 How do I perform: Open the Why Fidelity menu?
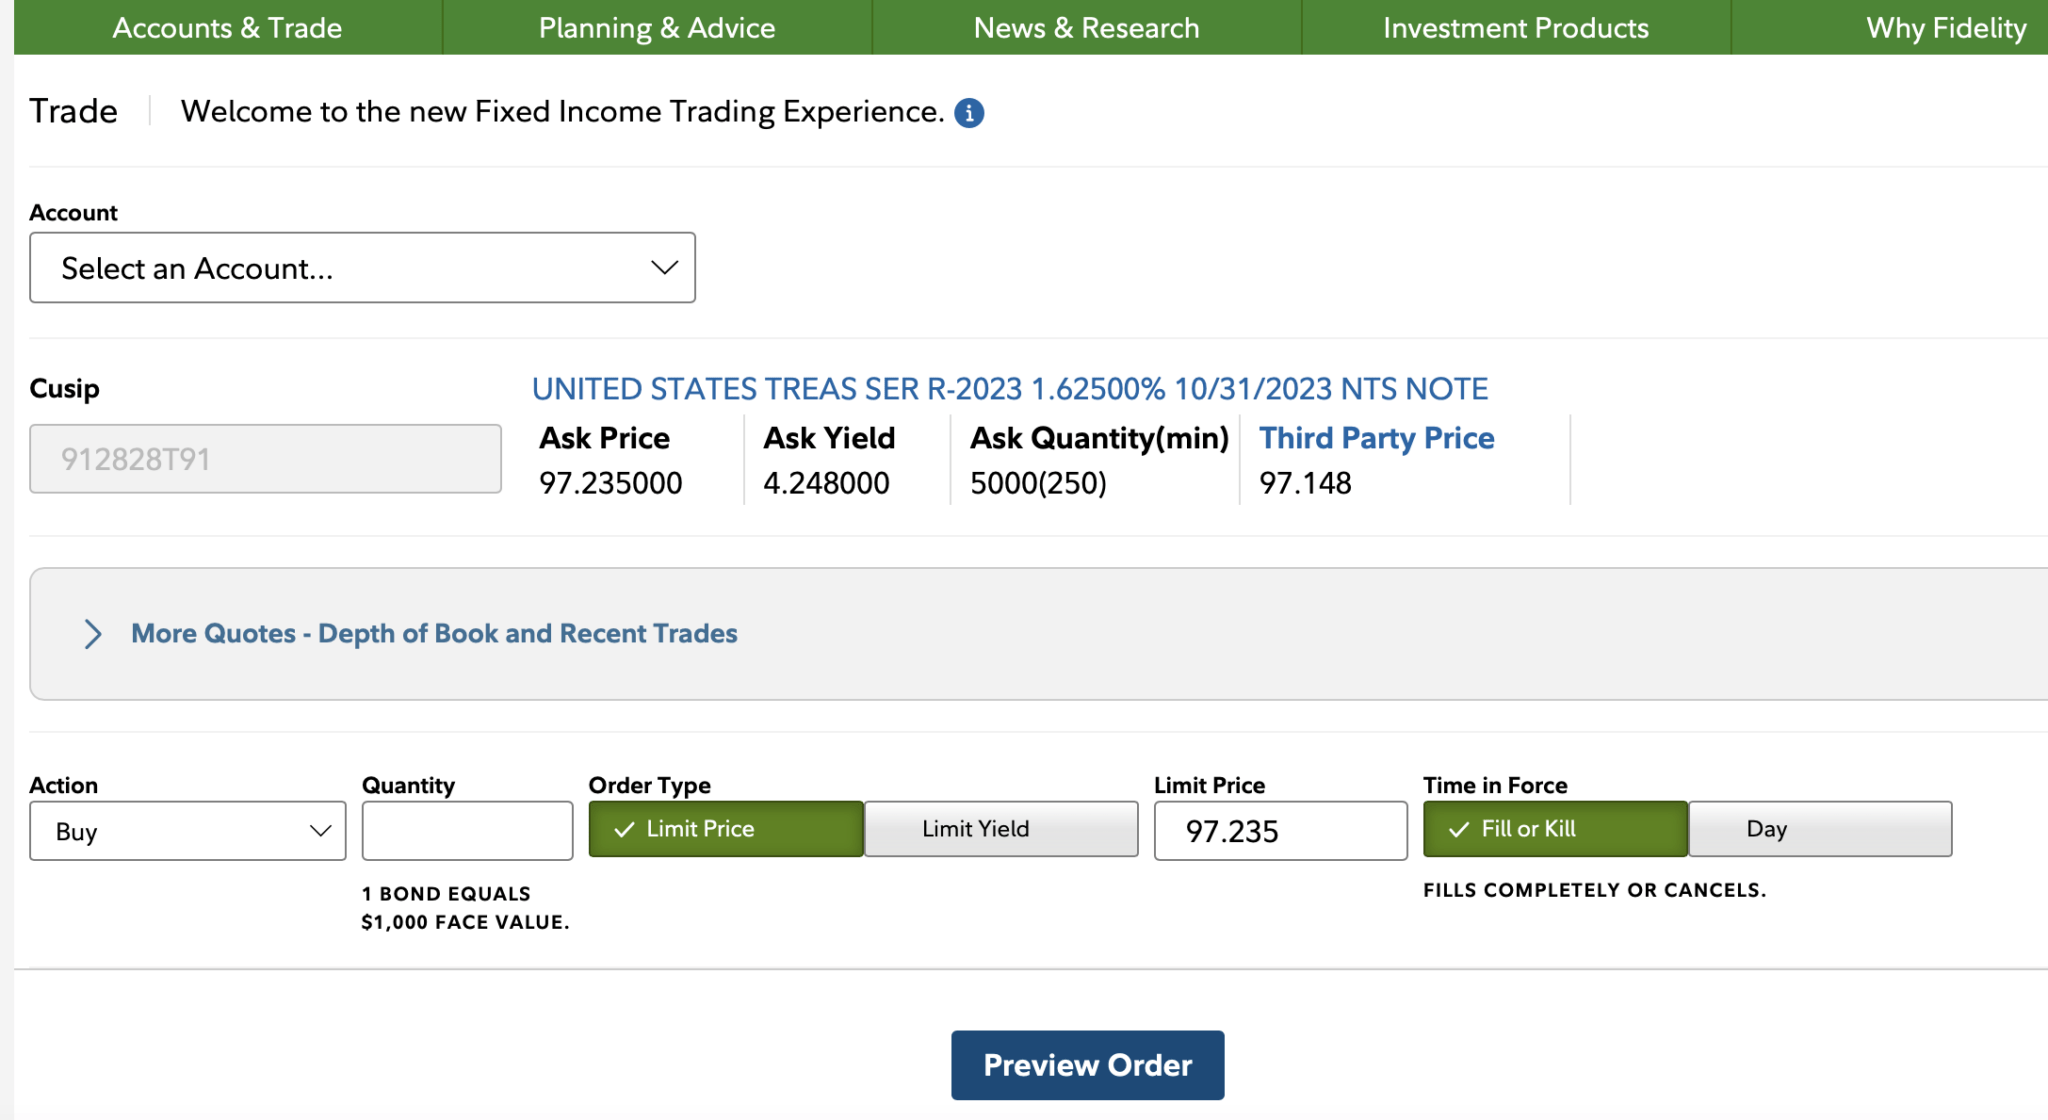[x=1945, y=28]
